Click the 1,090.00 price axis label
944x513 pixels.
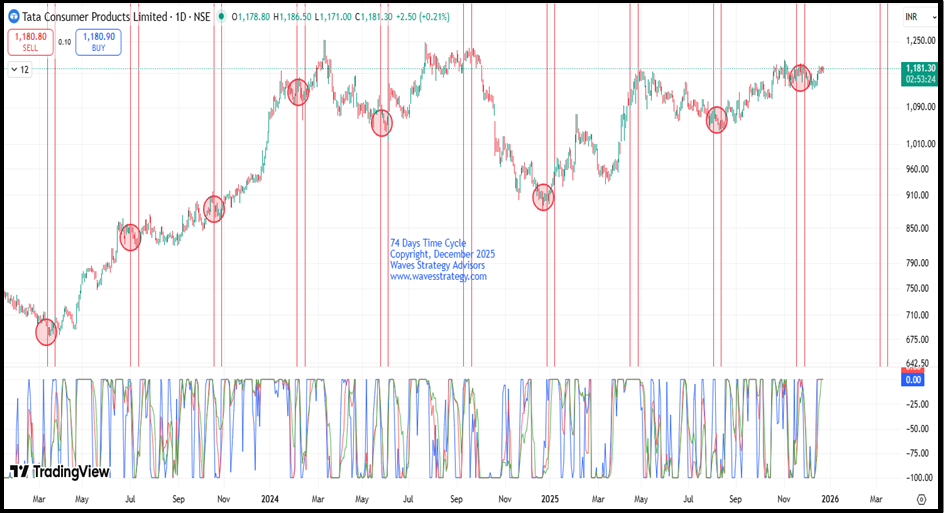(x=921, y=107)
